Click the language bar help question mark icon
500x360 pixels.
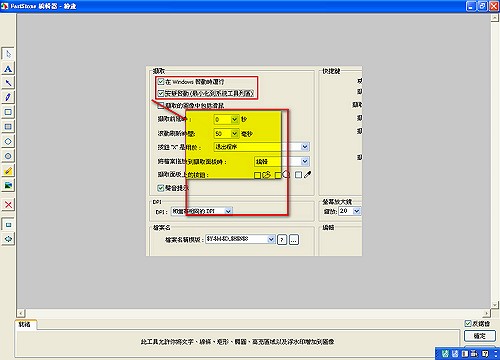485,354
